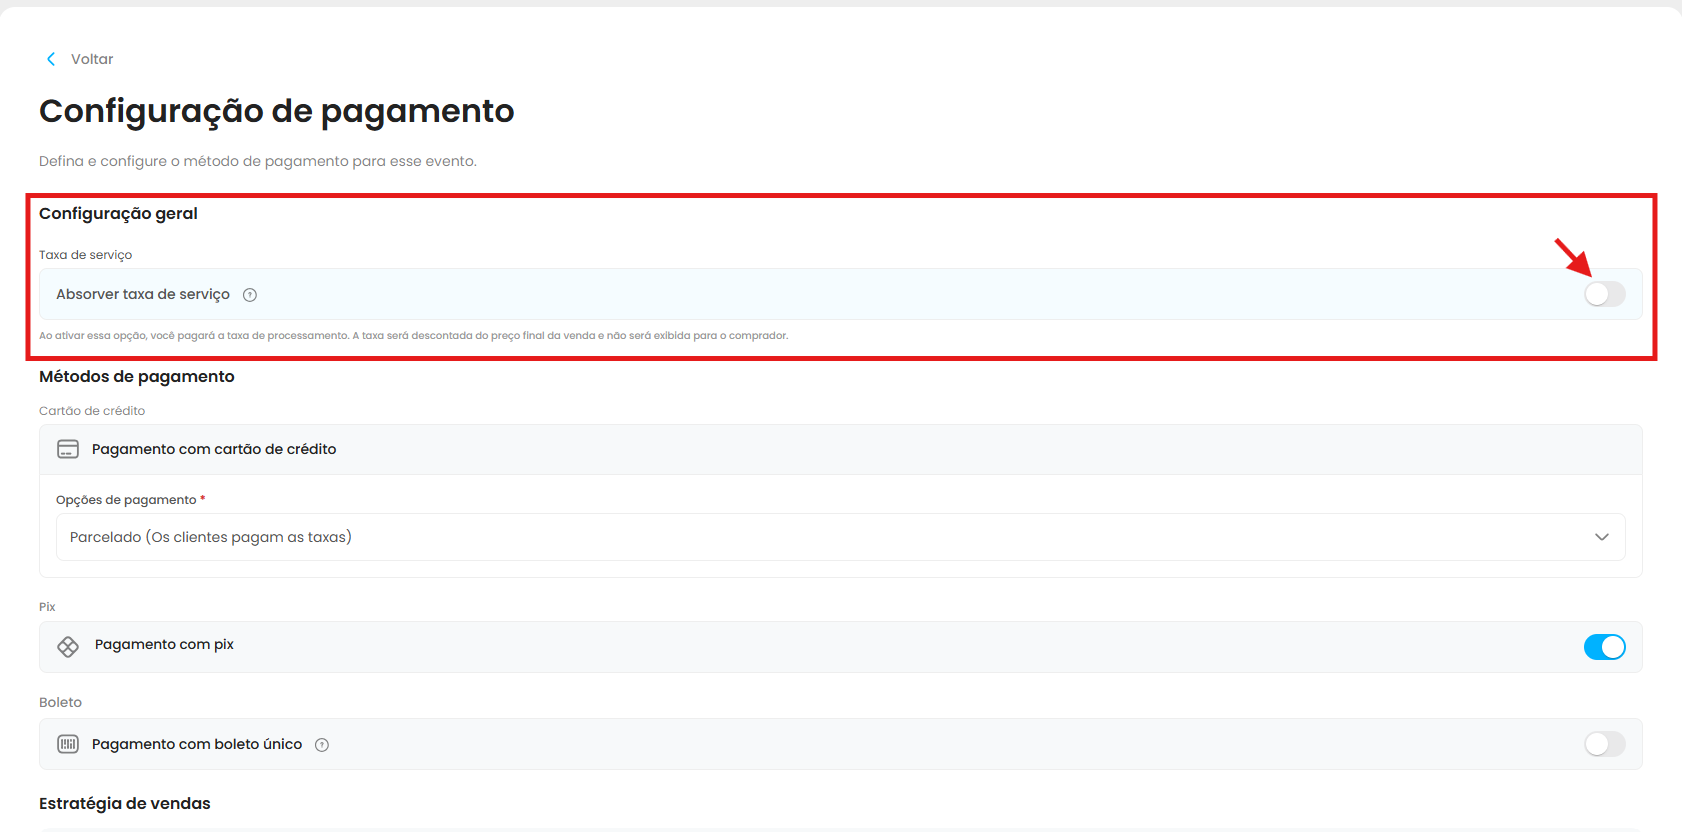The image size is (1682, 832).
Task: Click the Configuração de pagamento heading
Action: [276, 111]
